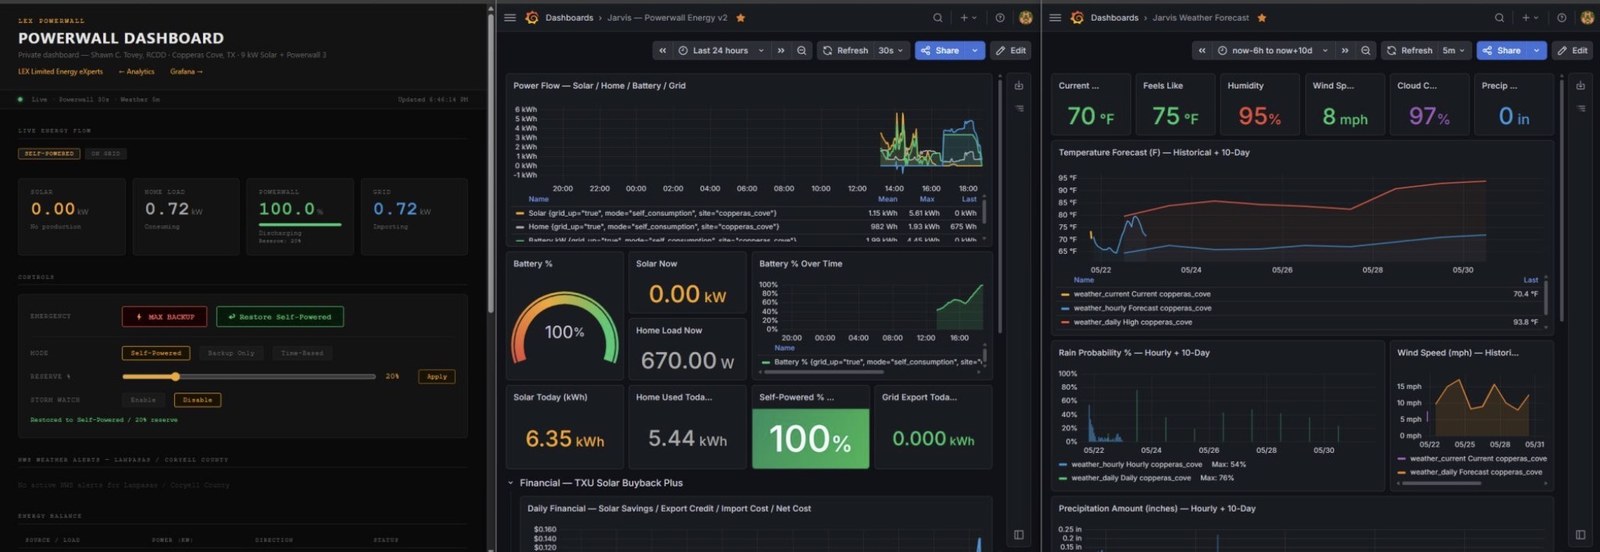Image resolution: width=1600 pixels, height=552 pixels.
Task: Click the Battery % gauge panel
Action: [564, 316]
